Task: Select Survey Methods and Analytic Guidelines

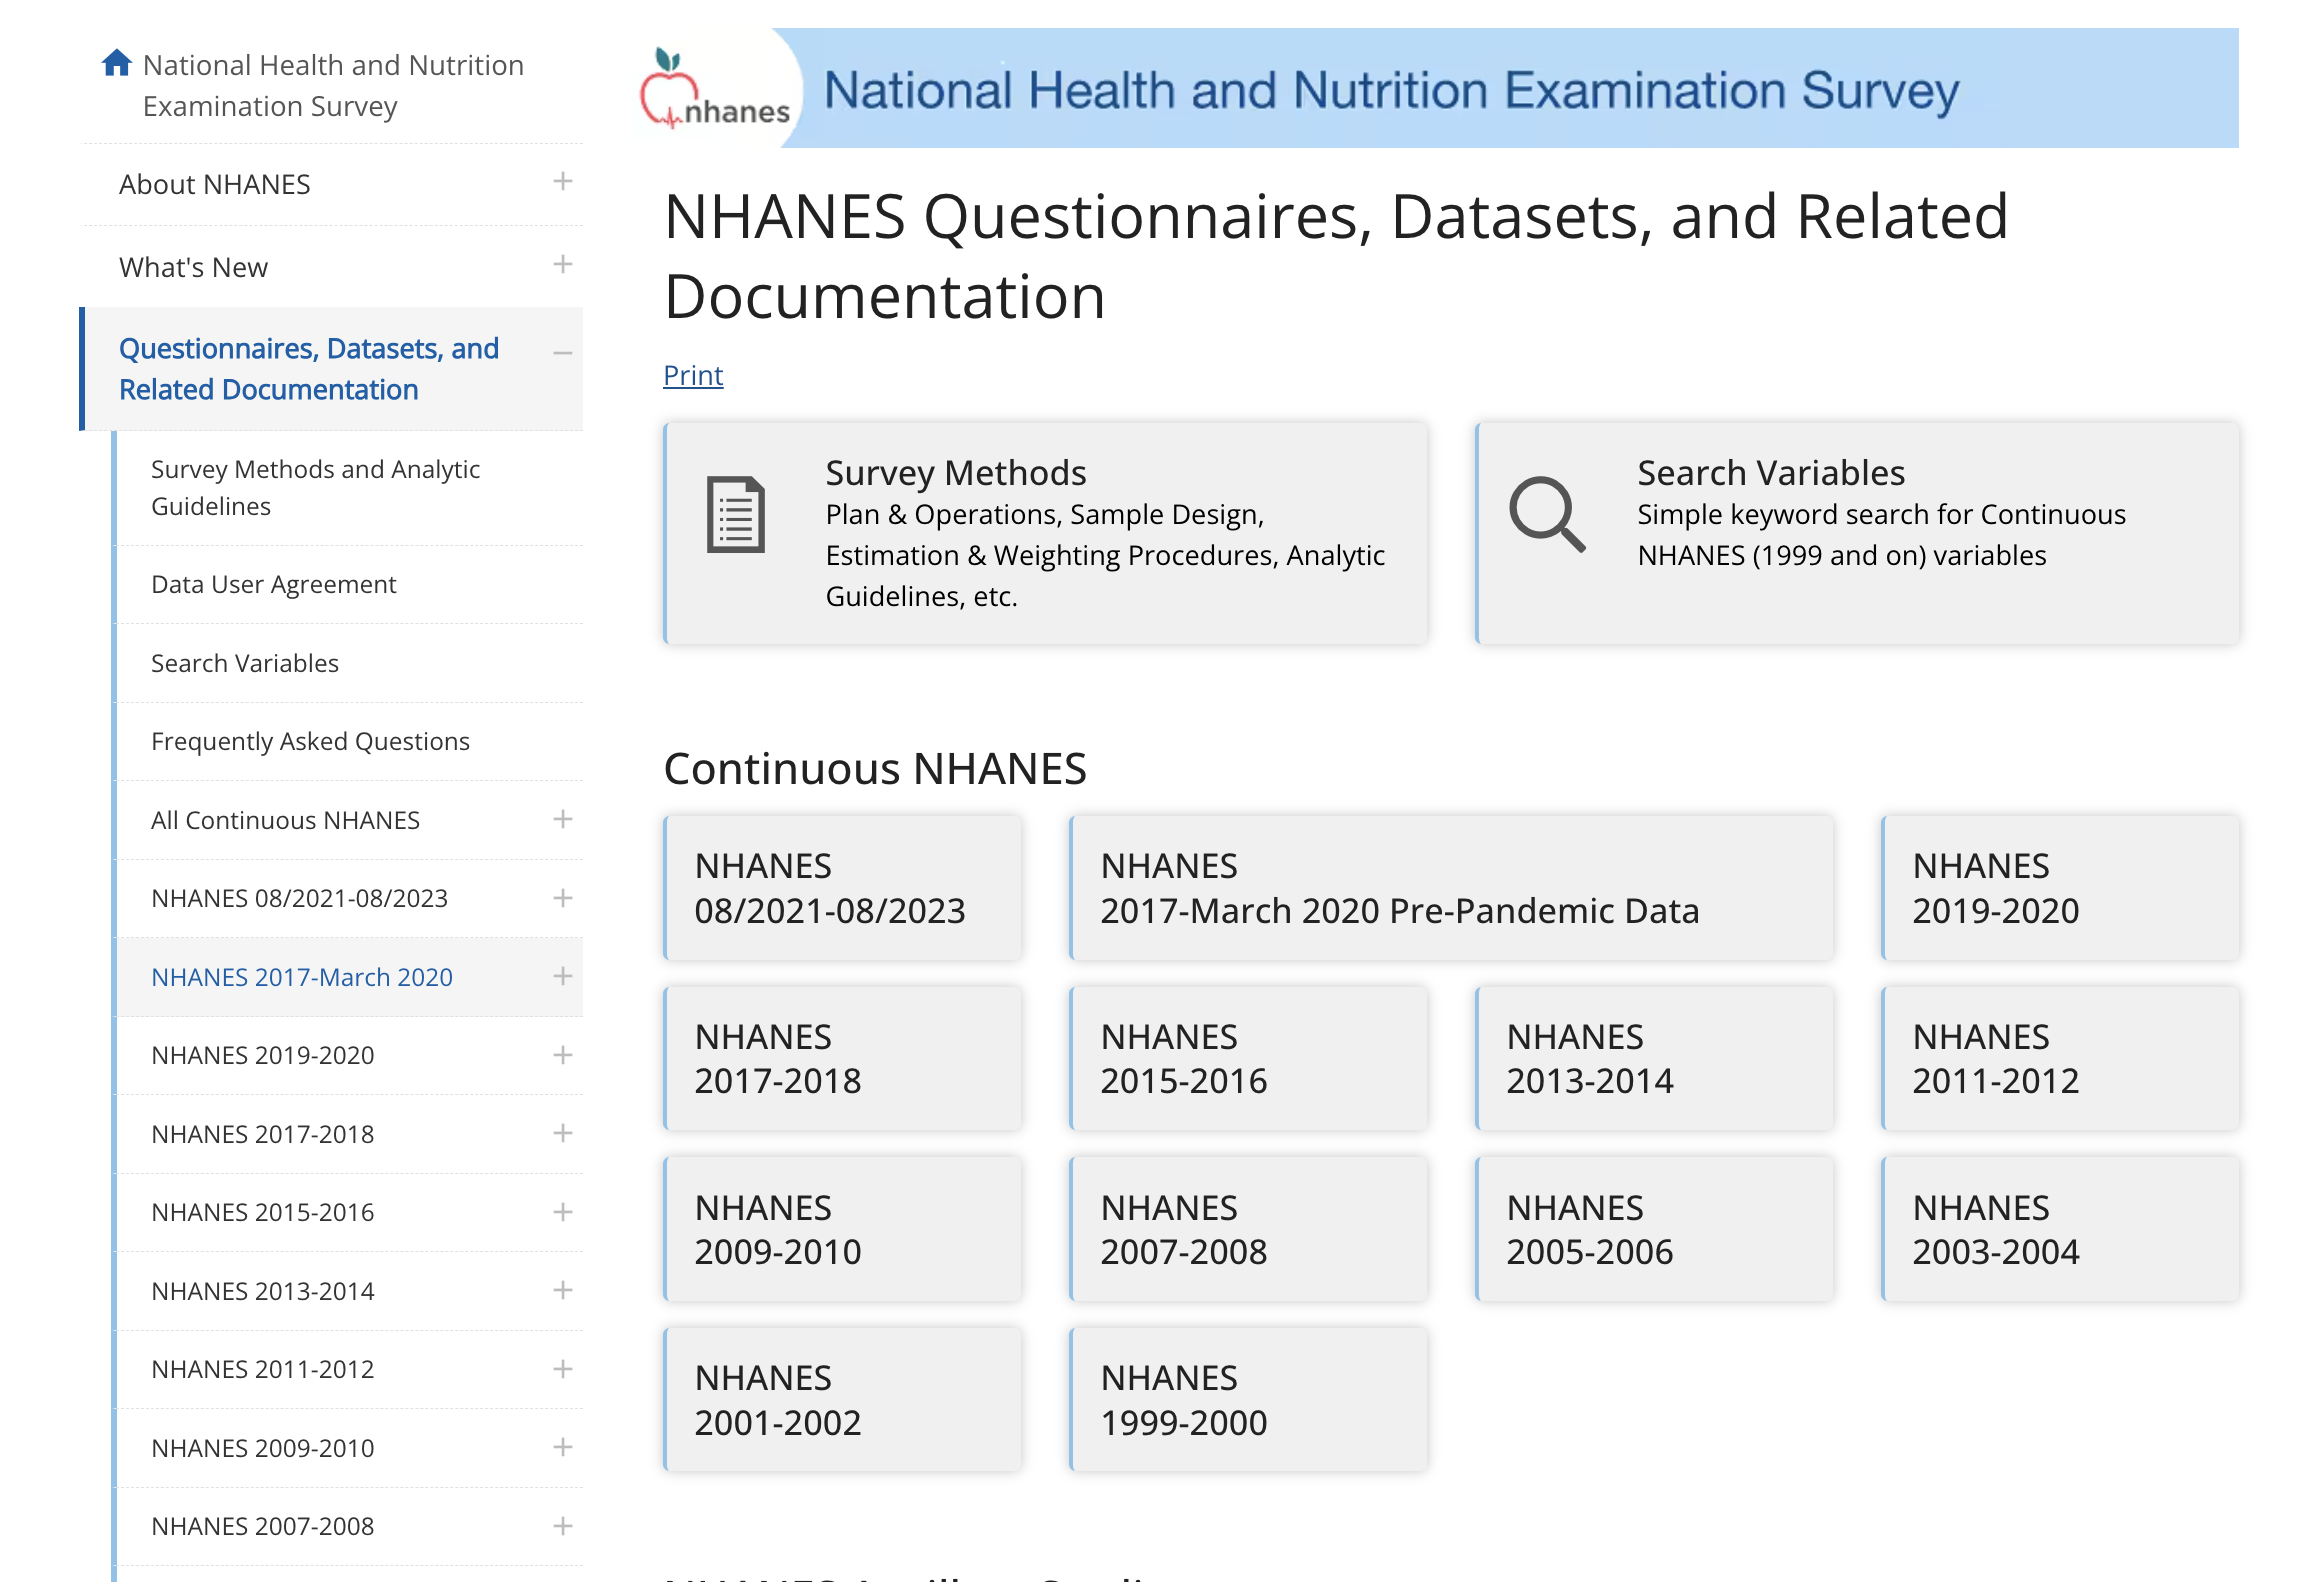Action: (x=315, y=488)
